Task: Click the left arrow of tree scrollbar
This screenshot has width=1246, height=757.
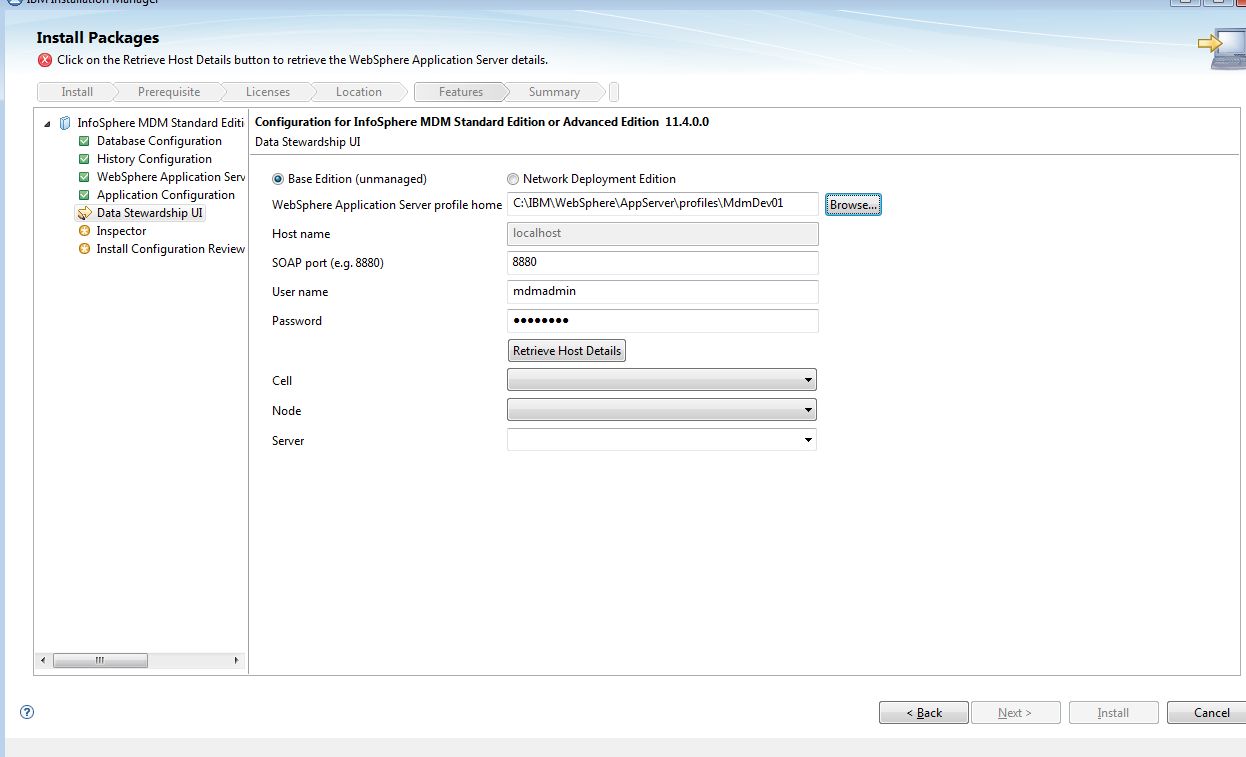Action: 42,660
